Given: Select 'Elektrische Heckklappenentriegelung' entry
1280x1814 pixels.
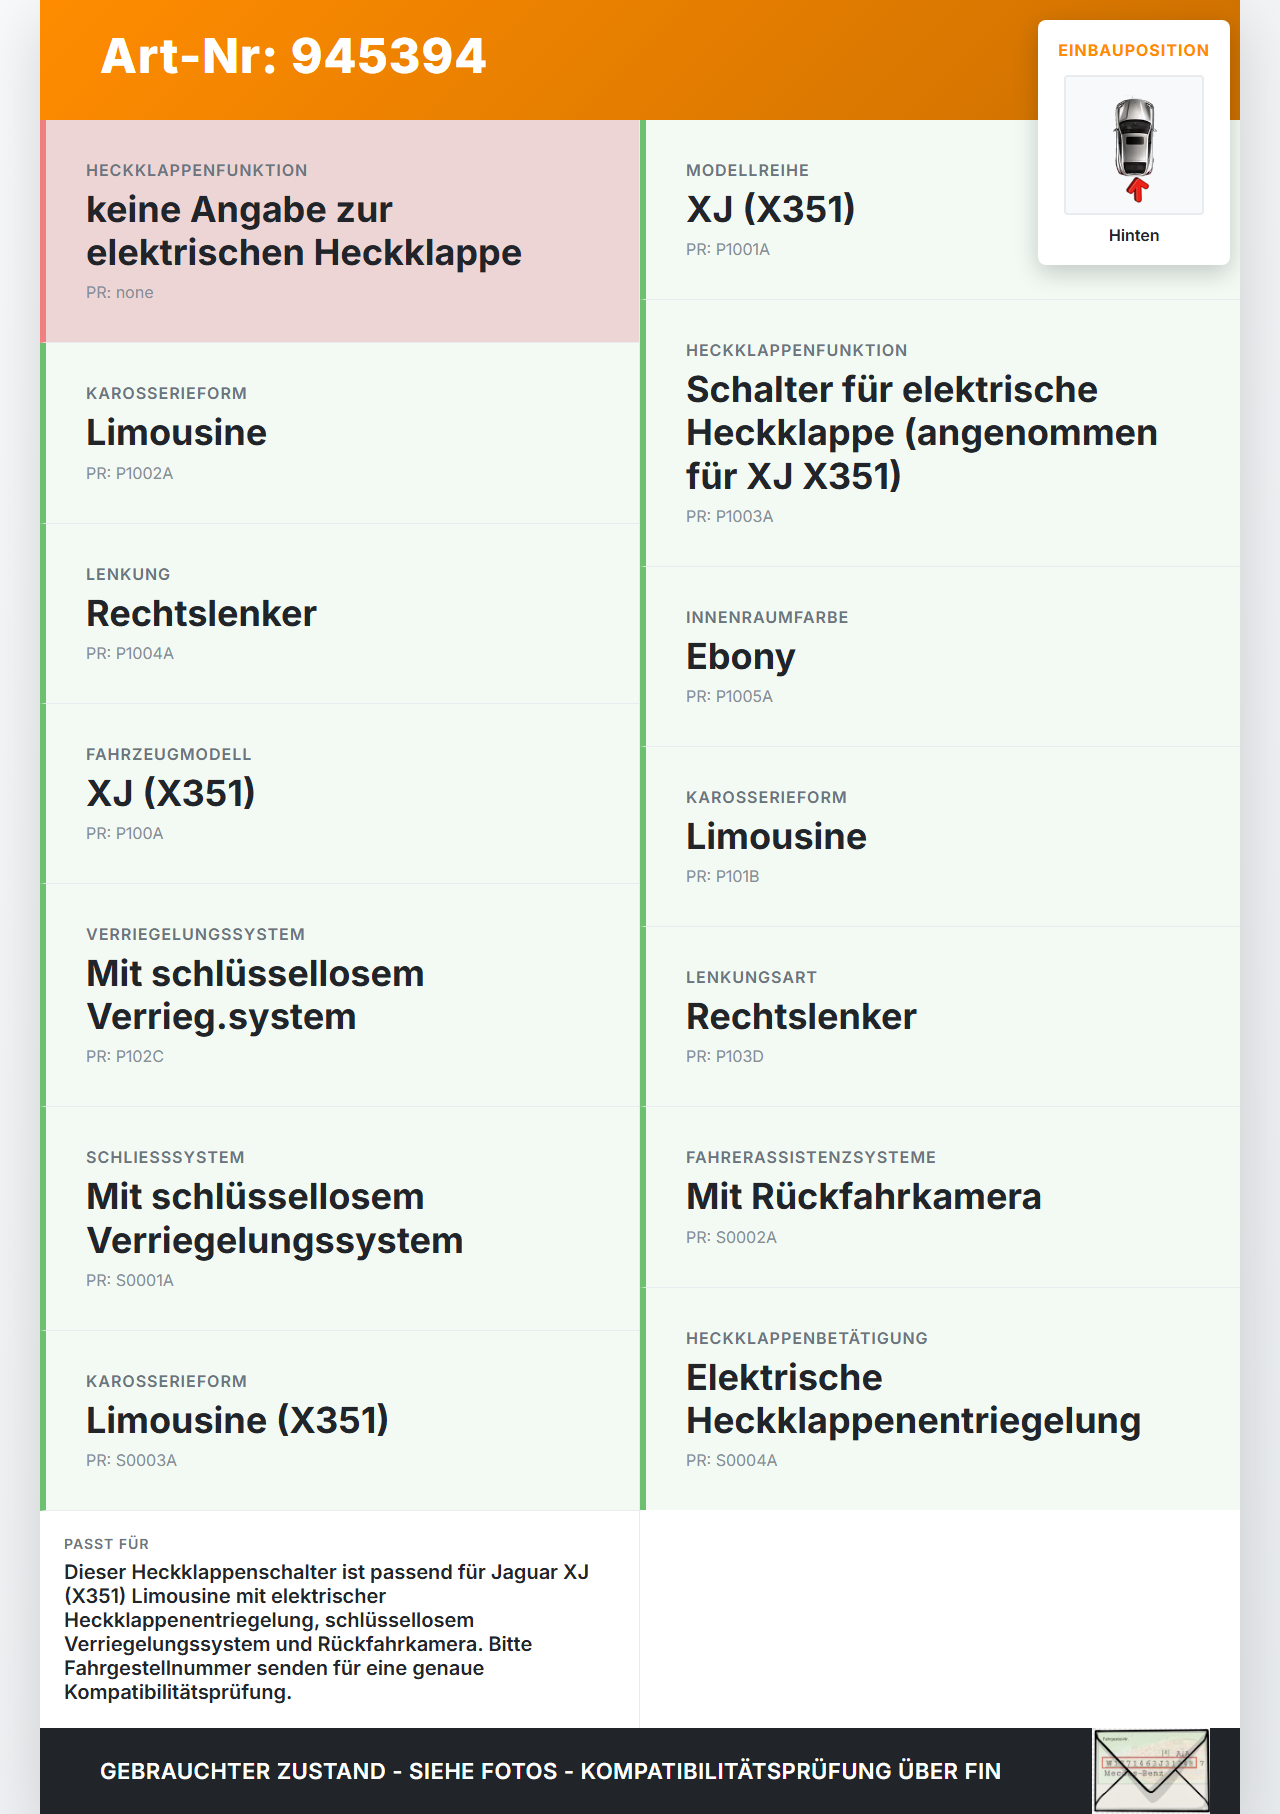Looking at the screenshot, I should (x=940, y=1399).
